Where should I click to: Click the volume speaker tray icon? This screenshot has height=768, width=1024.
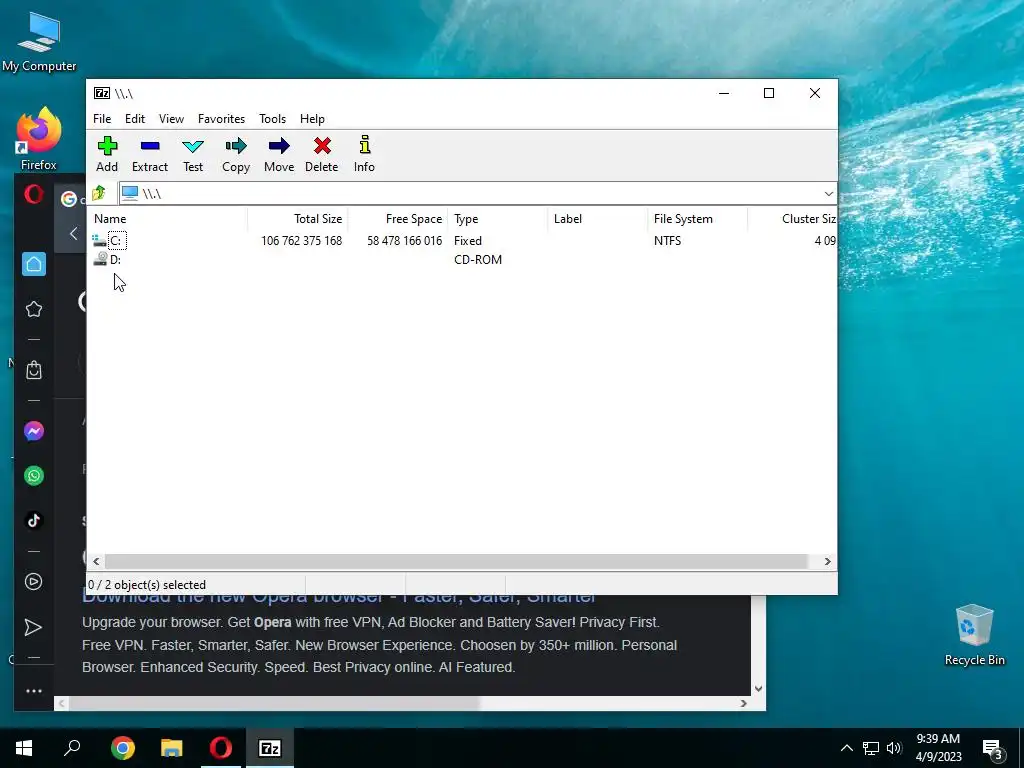[894, 748]
